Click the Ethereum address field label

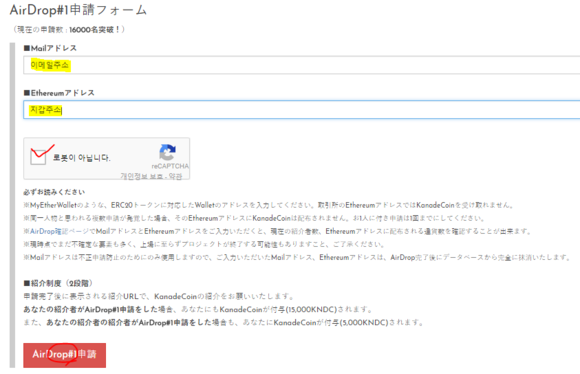59,93
